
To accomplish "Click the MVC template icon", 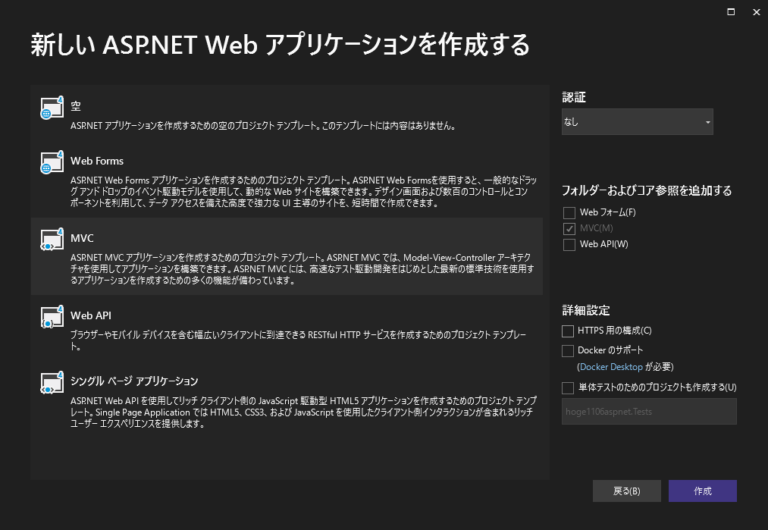I will click(x=51, y=239).
